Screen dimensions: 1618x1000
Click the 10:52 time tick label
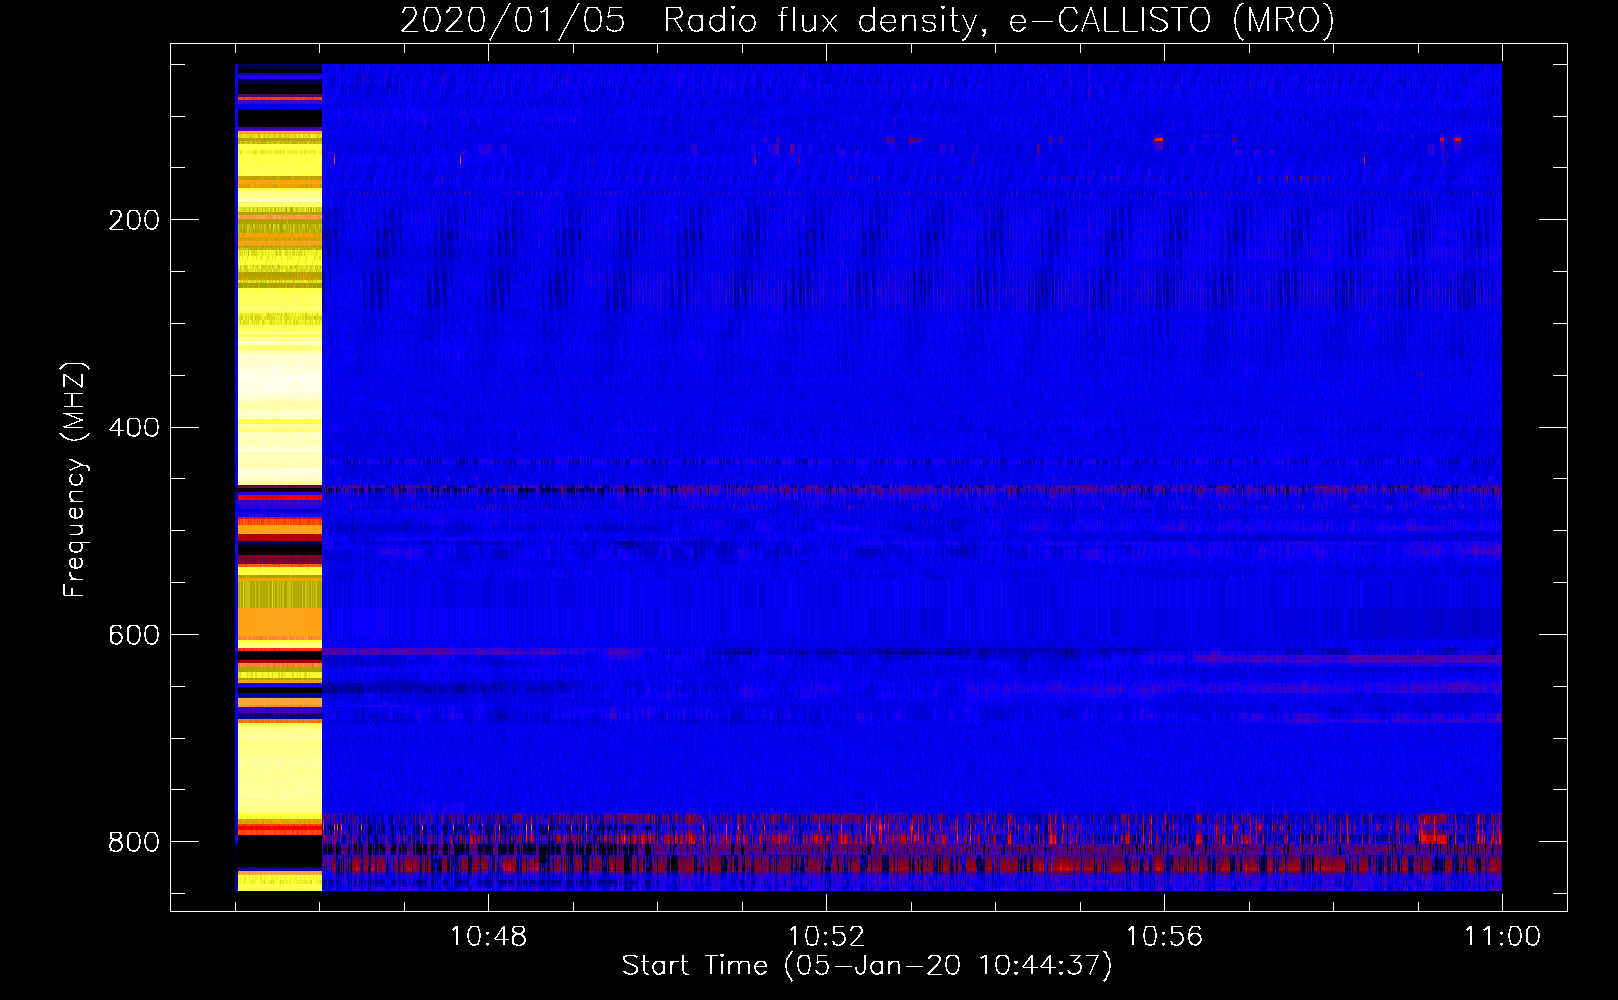point(826,937)
